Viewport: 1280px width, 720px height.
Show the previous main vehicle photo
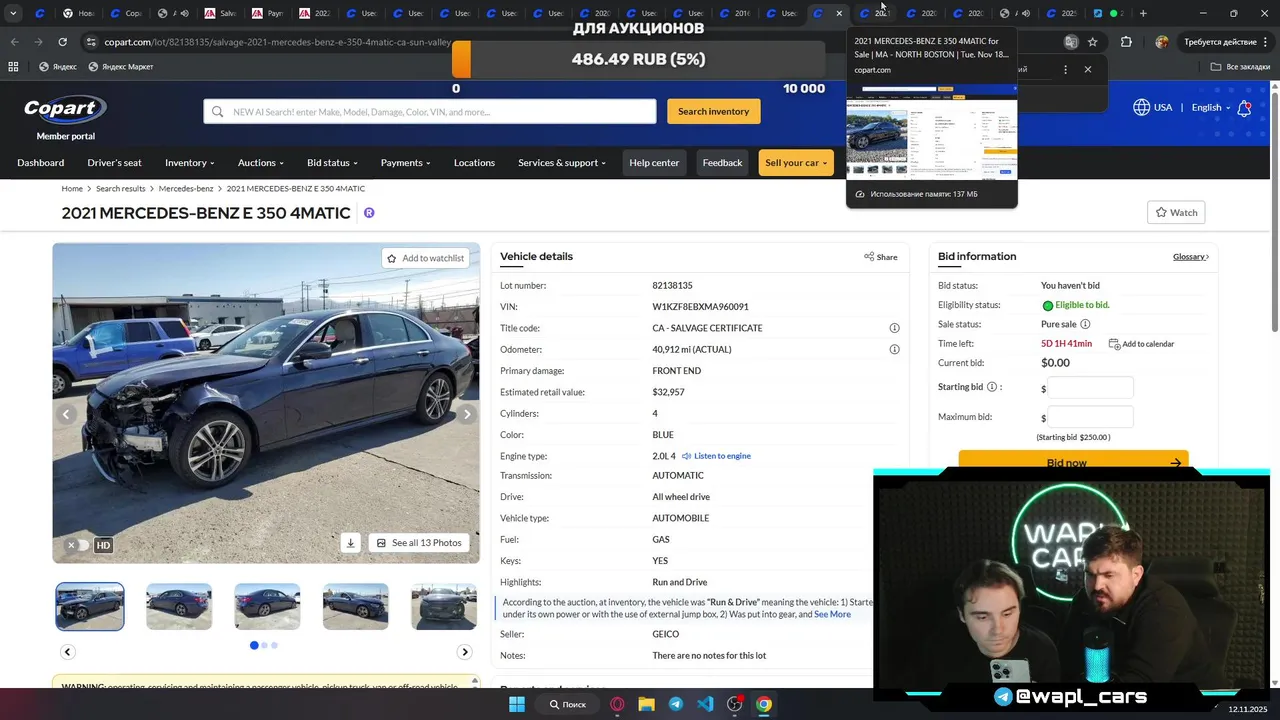66,414
